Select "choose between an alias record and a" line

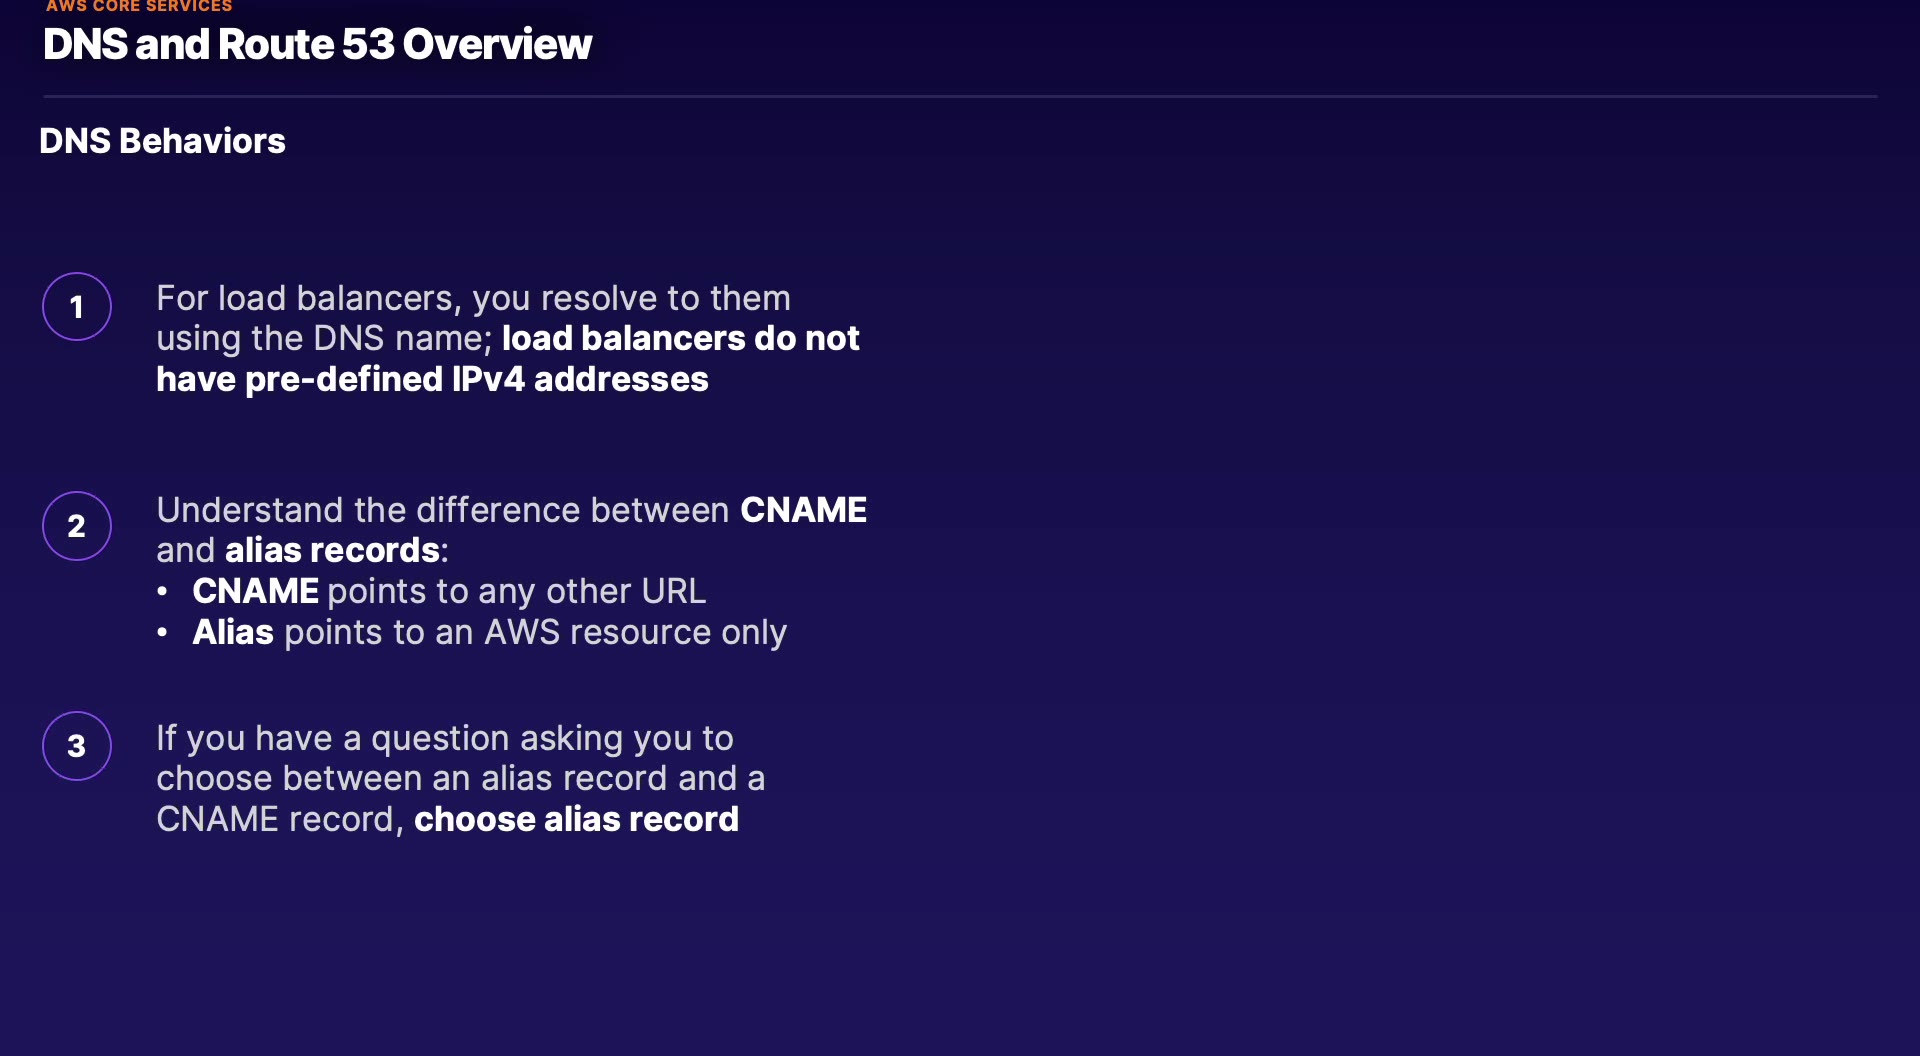pos(460,779)
